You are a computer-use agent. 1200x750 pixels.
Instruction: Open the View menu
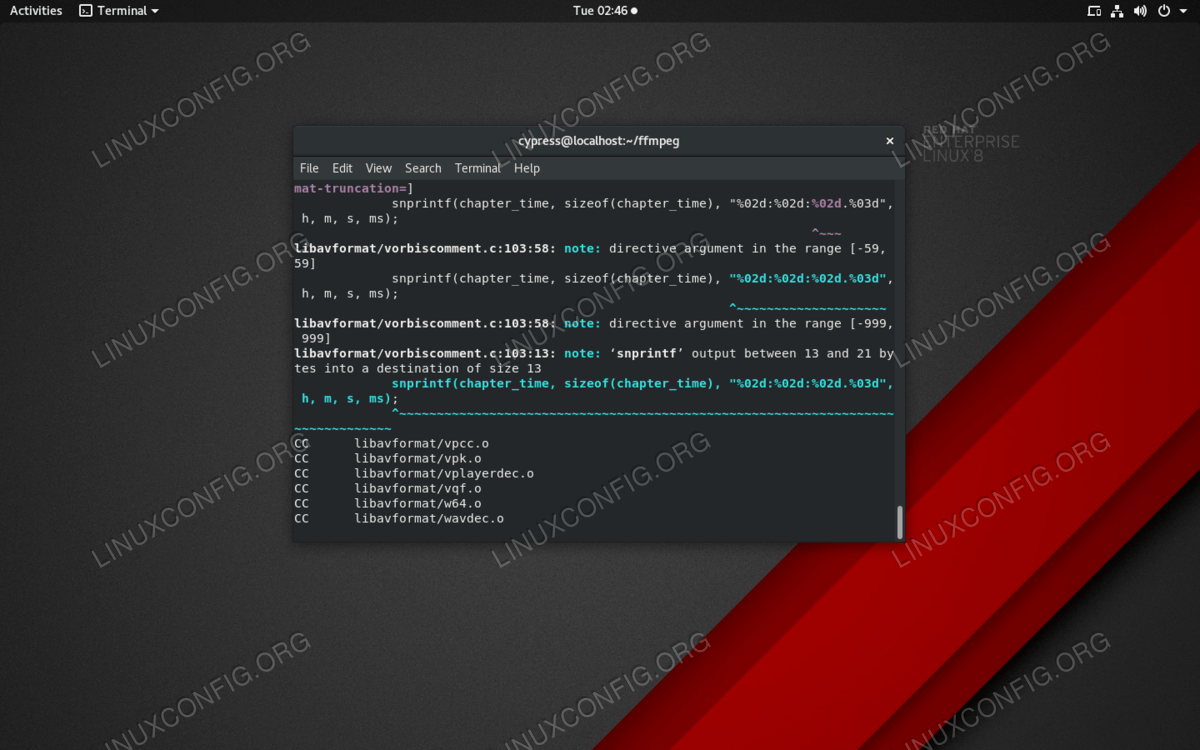378,168
